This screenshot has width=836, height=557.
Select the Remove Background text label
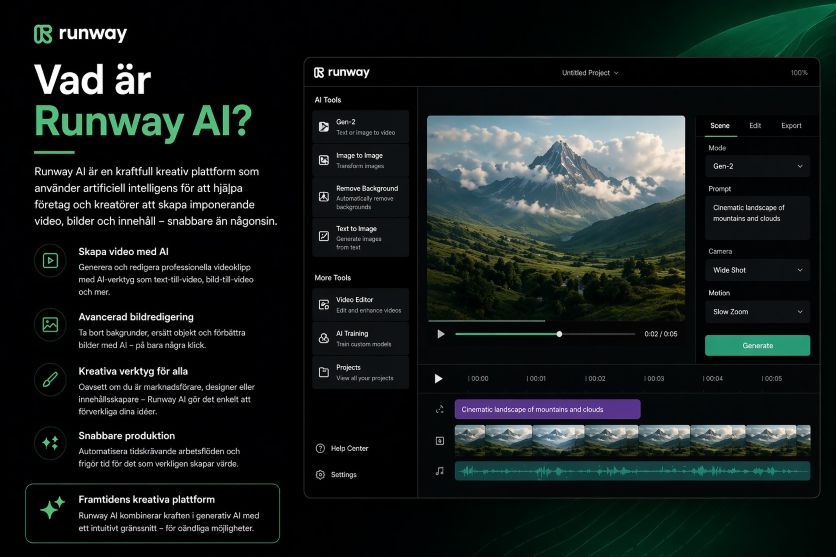pyautogui.click(x=367, y=189)
